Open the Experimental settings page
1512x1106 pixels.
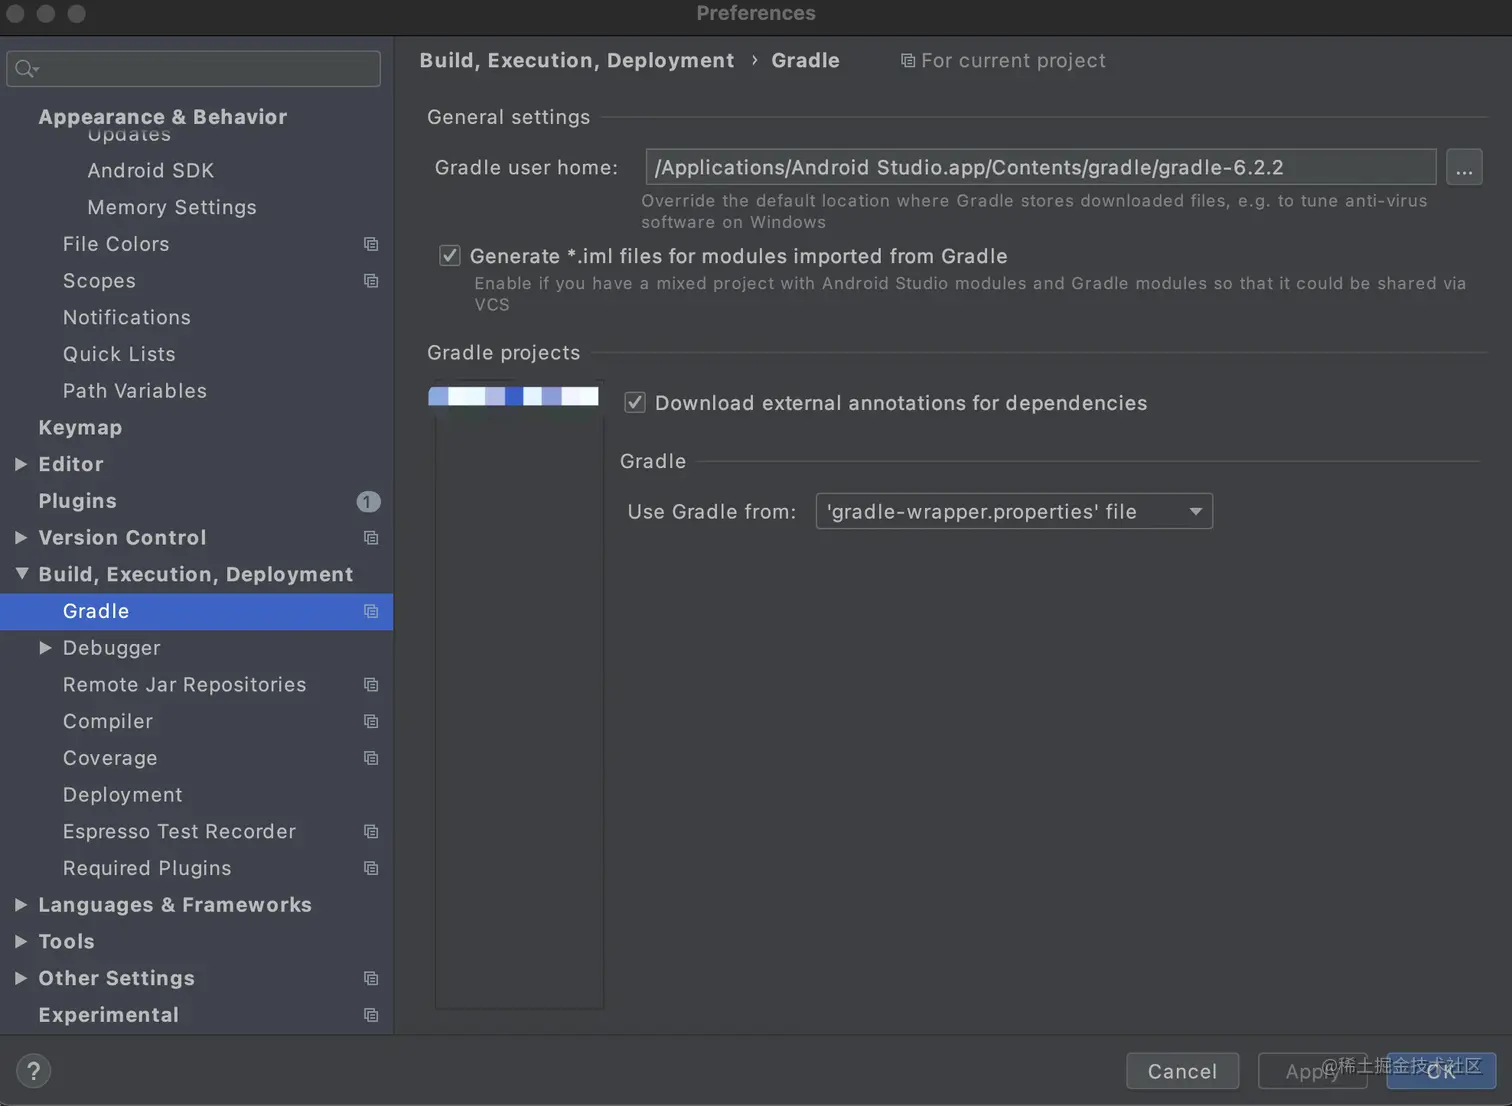coord(109,1015)
